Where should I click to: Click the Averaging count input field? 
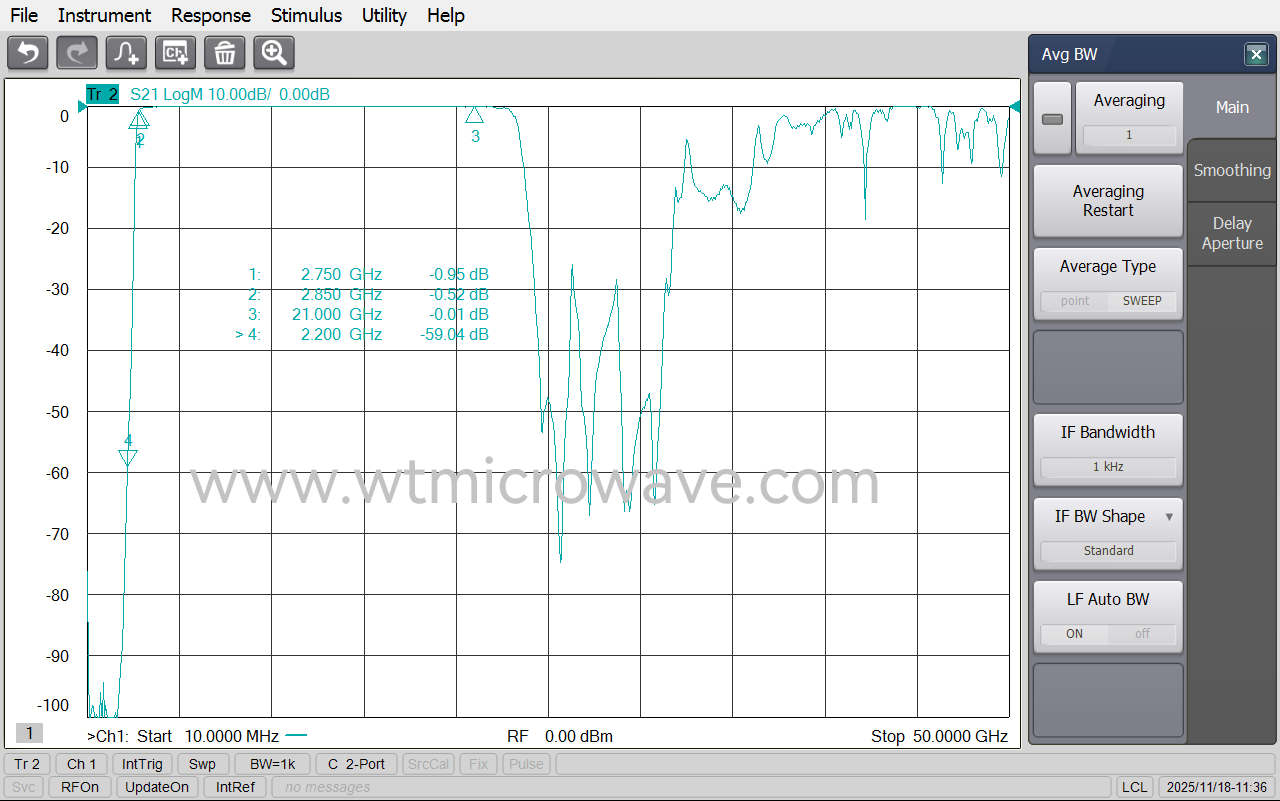pyautogui.click(x=1130, y=135)
